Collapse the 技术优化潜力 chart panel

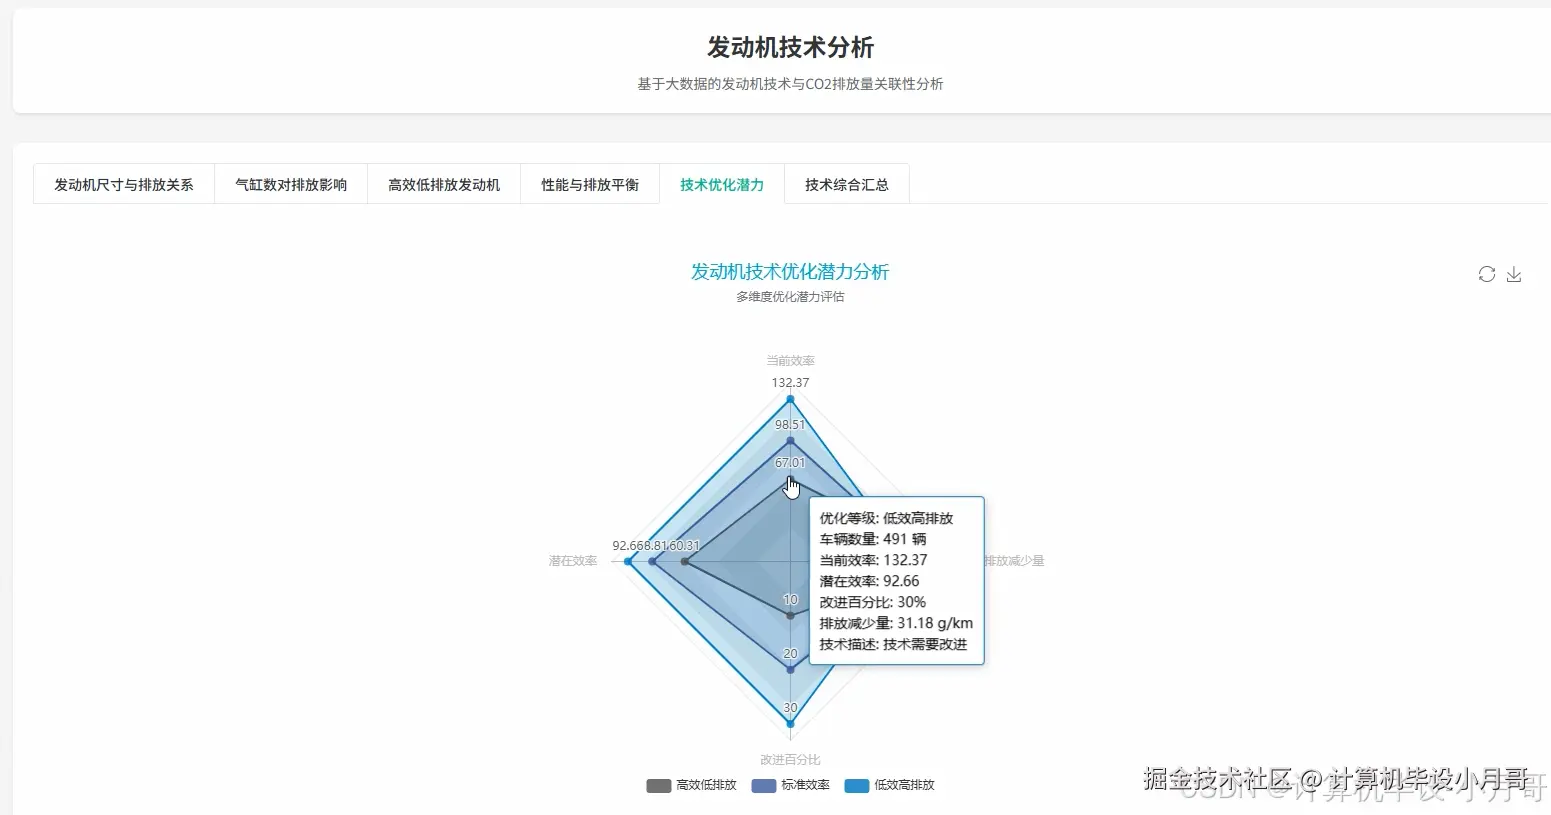click(721, 184)
